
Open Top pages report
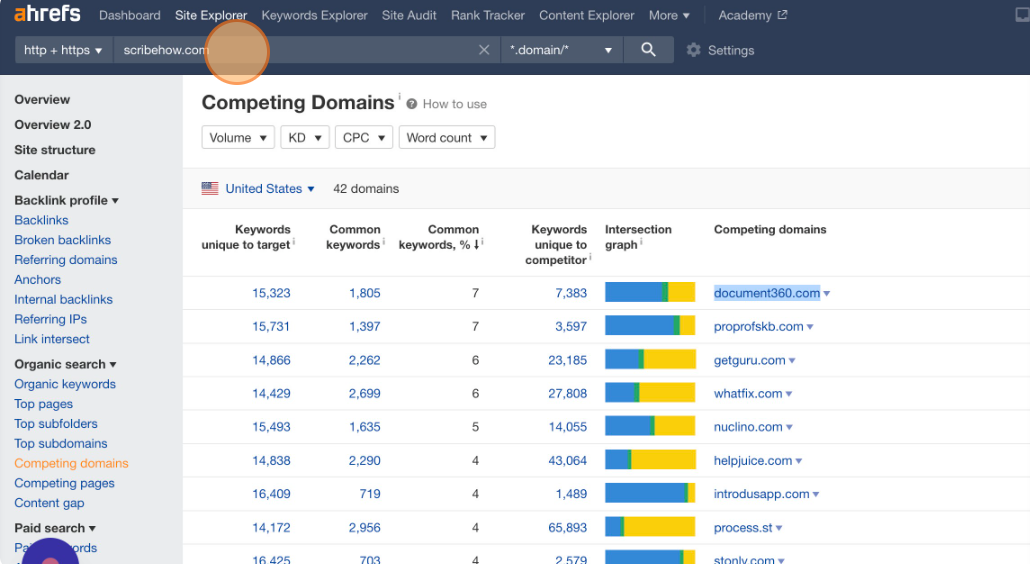coord(43,404)
